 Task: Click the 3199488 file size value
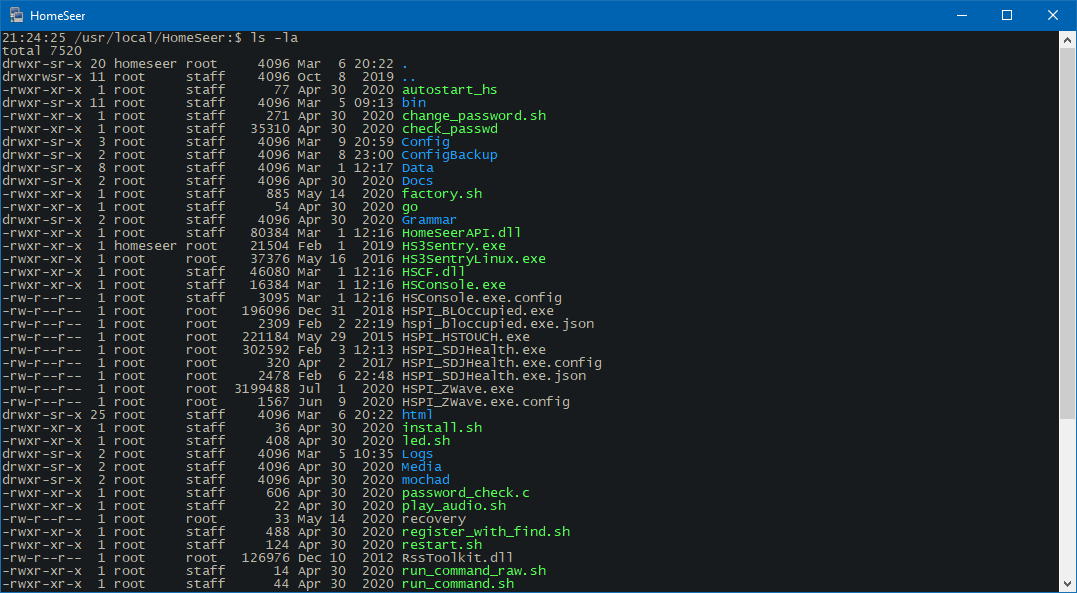pyautogui.click(x=262, y=389)
